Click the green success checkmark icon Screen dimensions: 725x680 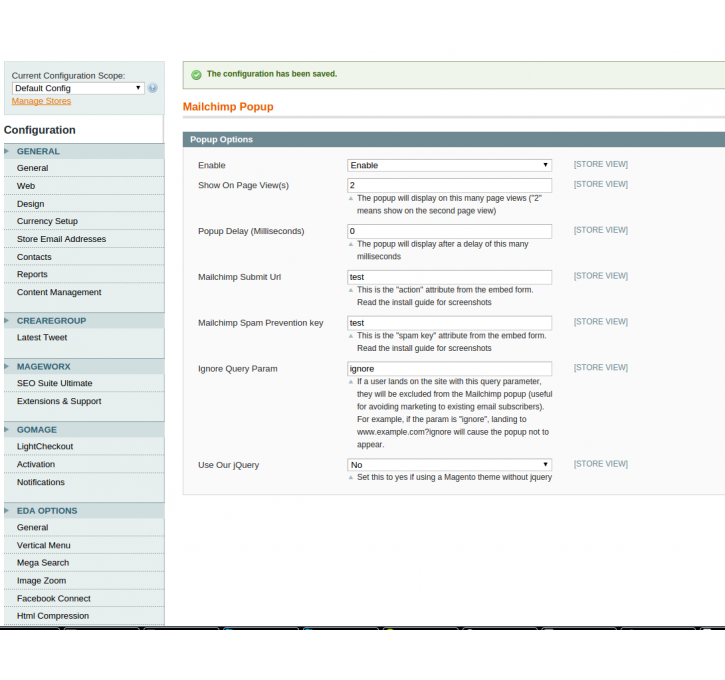(197, 74)
